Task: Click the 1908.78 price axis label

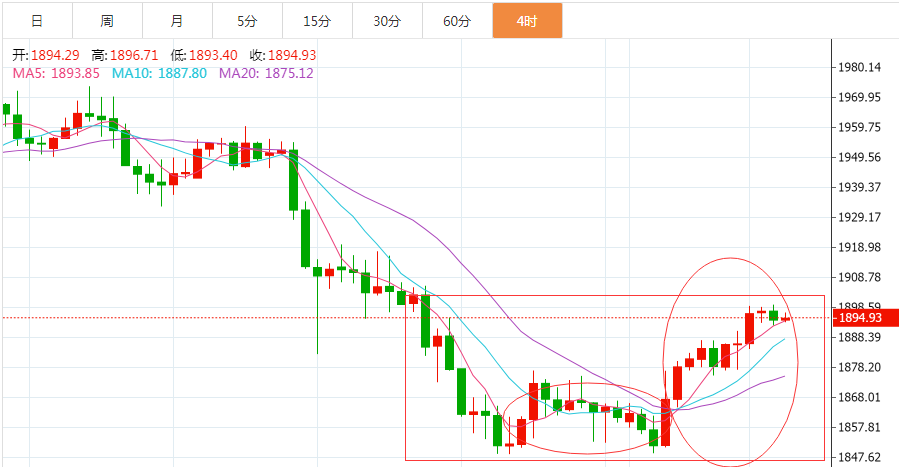Action: coord(859,277)
